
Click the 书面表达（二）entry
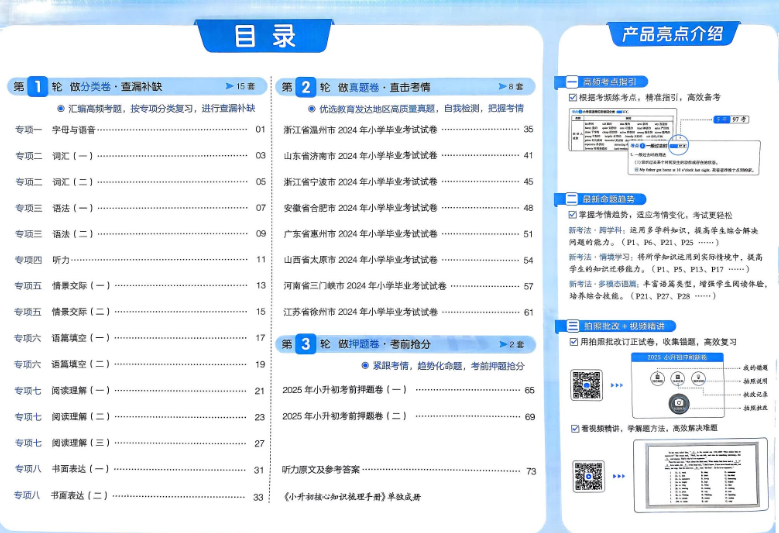[x=140, y=496]
